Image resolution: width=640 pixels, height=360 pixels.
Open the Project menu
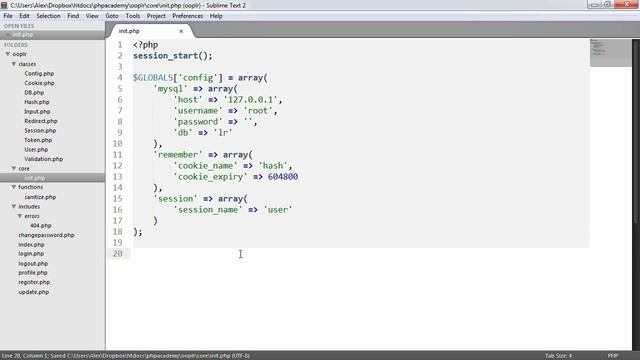156,16
